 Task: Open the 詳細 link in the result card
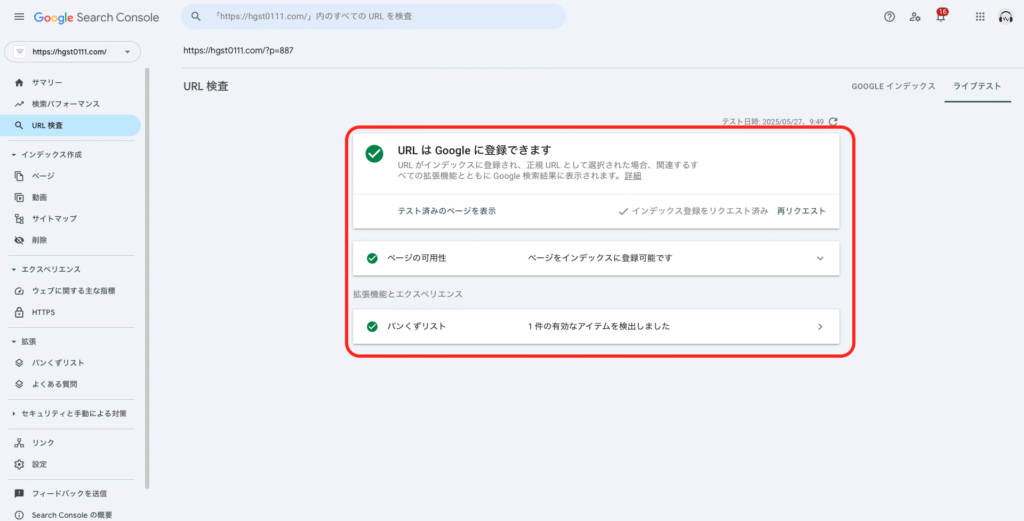point(632,176)
